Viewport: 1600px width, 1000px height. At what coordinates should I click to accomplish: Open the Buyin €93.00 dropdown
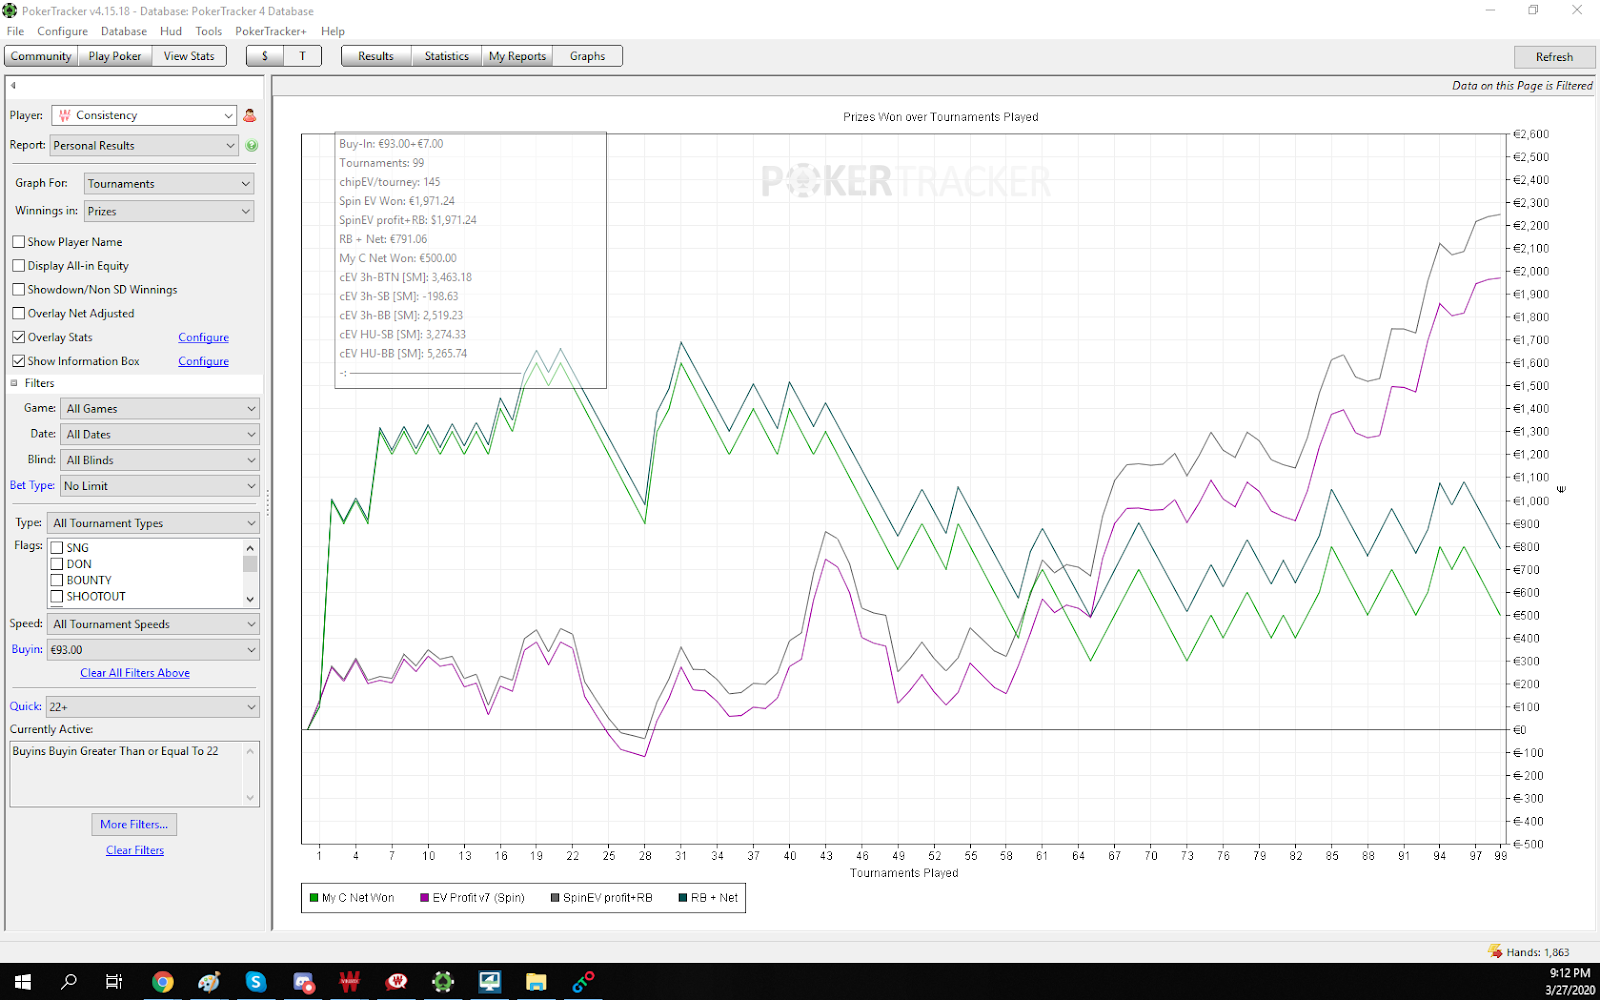click(x=153, y=650)
